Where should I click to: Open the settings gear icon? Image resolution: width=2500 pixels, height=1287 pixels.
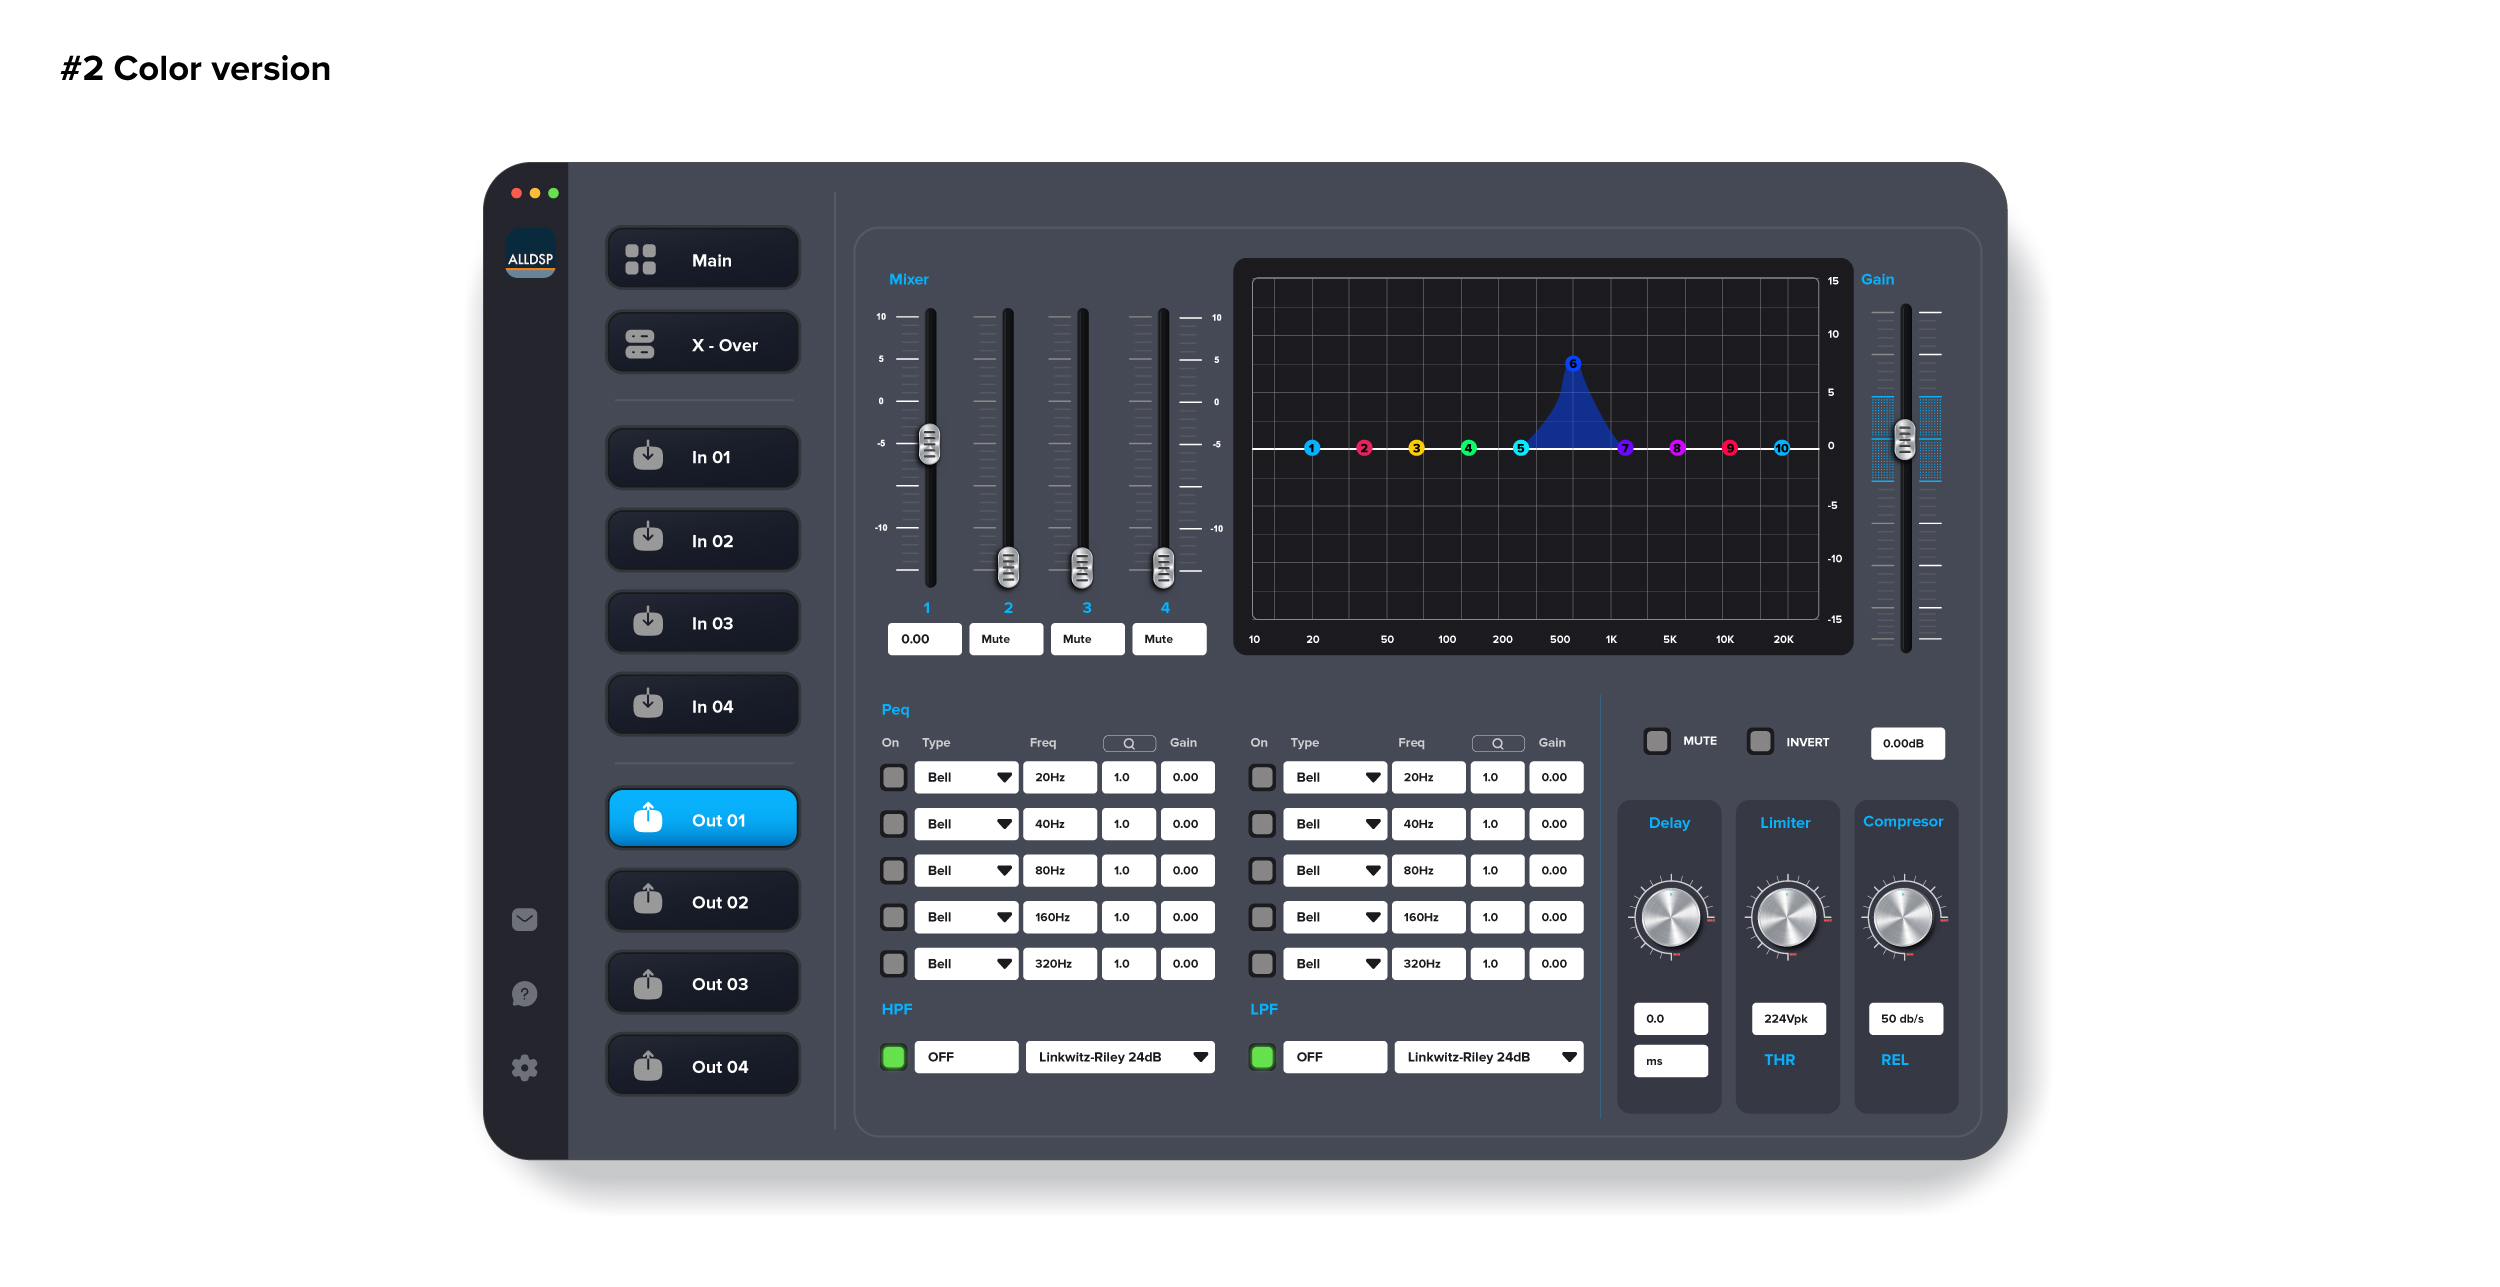[524, 1068]
